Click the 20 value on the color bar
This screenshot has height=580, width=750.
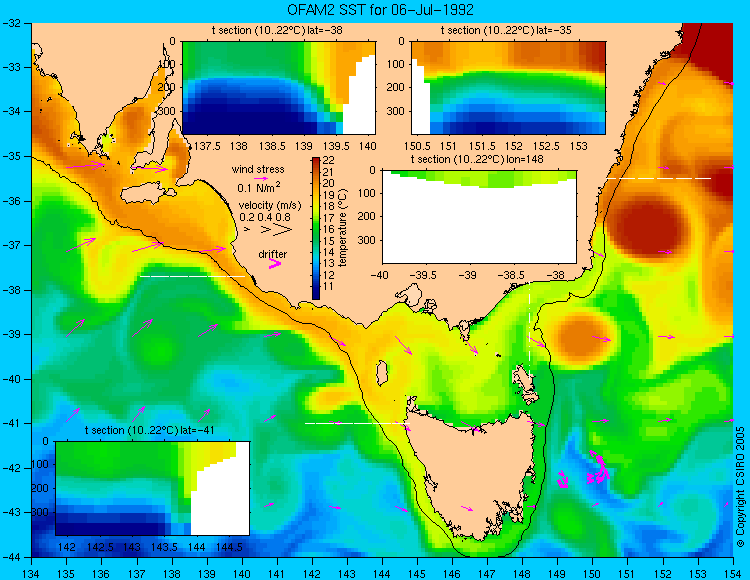[329, 183]
